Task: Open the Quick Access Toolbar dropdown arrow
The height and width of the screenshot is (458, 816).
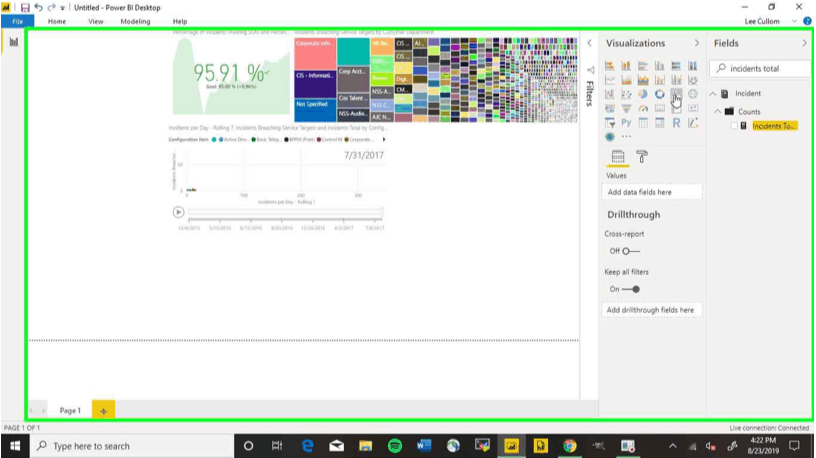Action: [62, 8]
